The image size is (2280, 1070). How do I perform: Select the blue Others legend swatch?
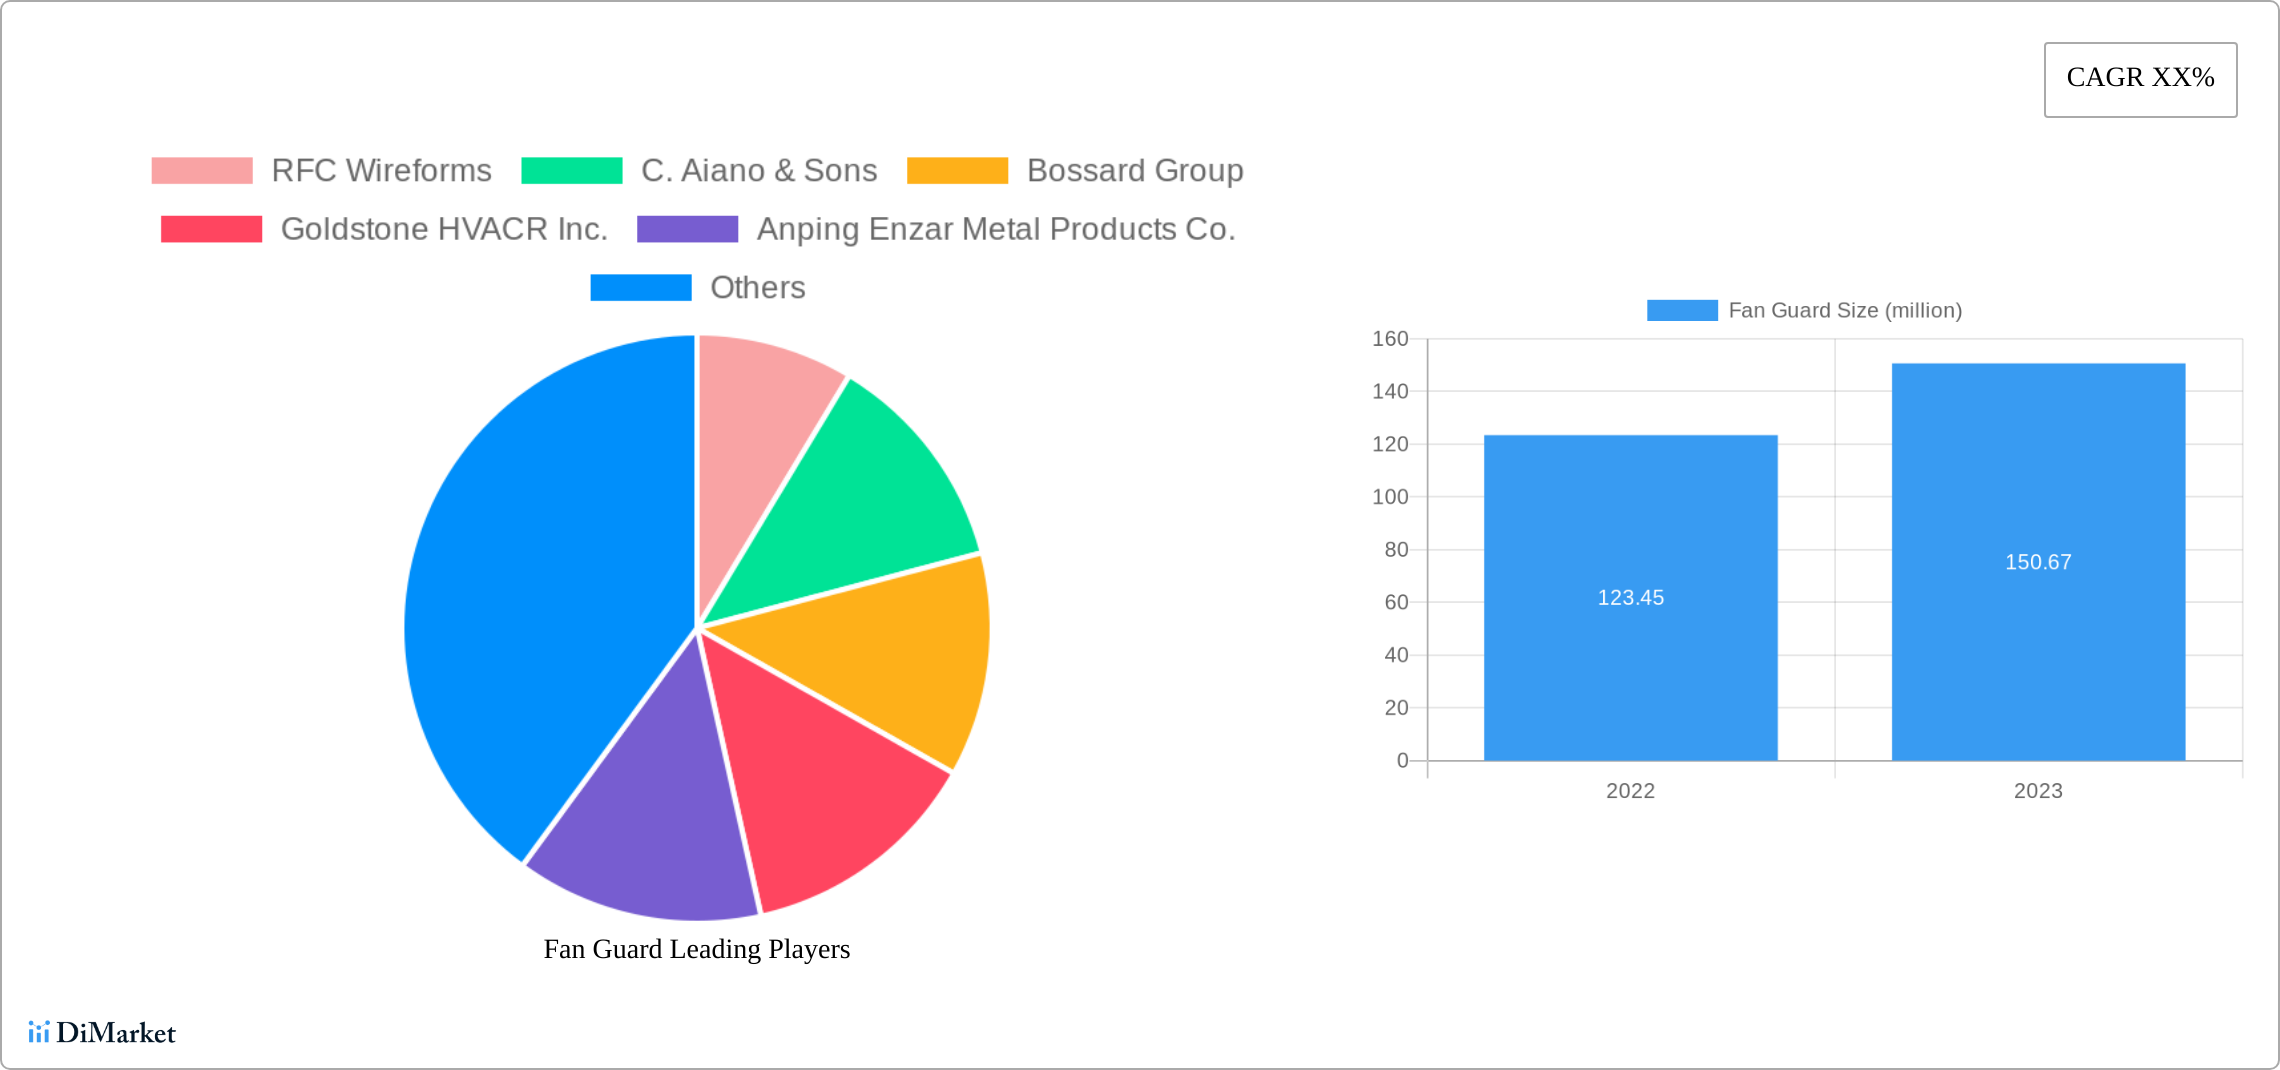point(641,288)
